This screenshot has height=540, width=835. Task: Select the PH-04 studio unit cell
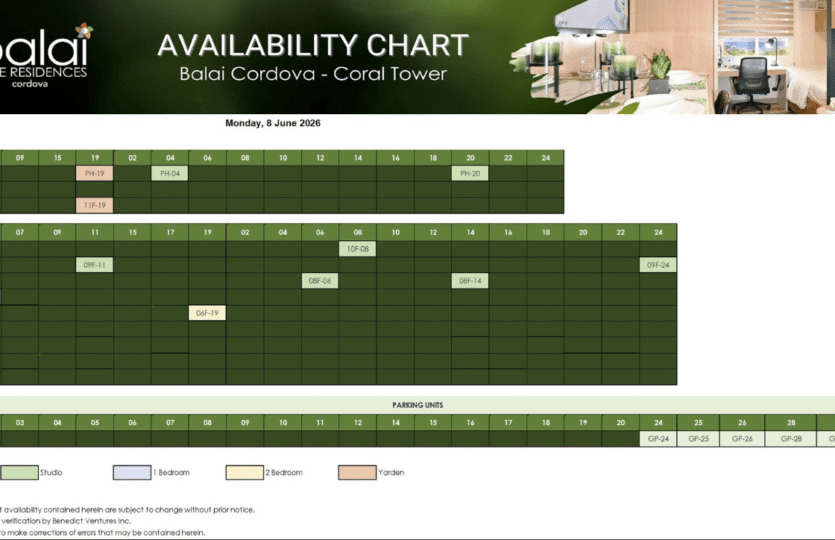click(170, 174)
